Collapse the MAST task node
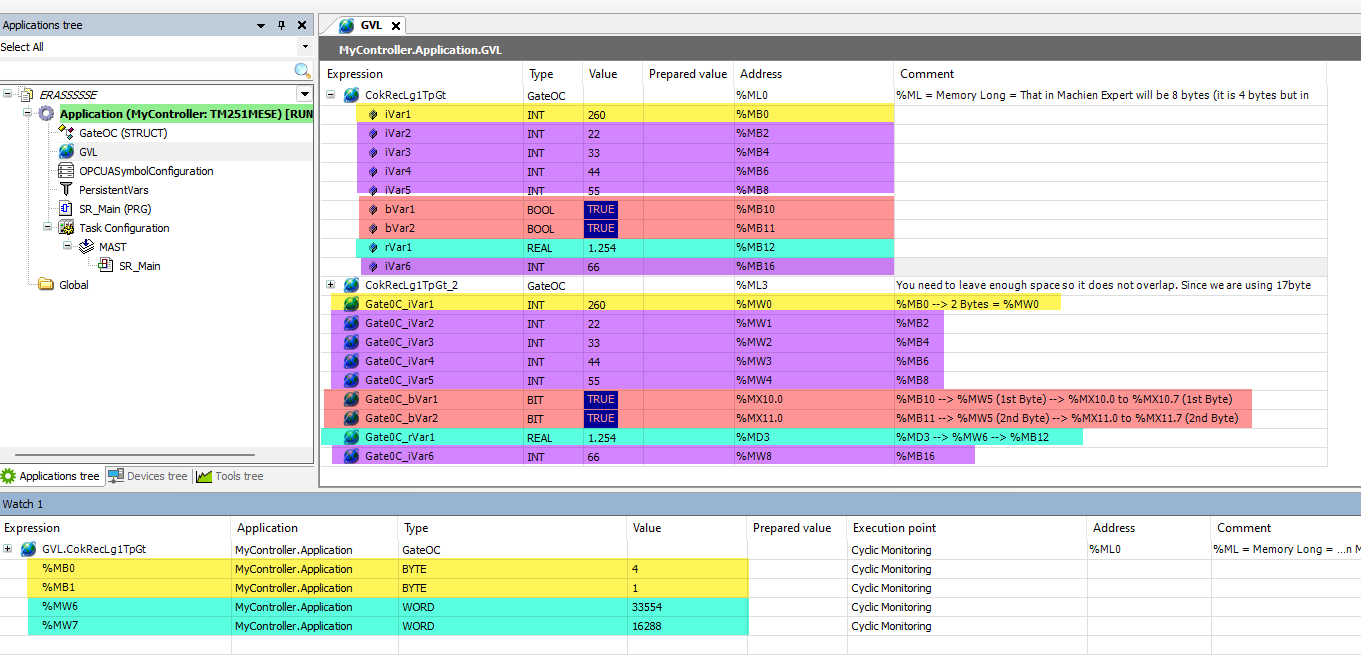 pyautogui.click(x=66, y=246)
